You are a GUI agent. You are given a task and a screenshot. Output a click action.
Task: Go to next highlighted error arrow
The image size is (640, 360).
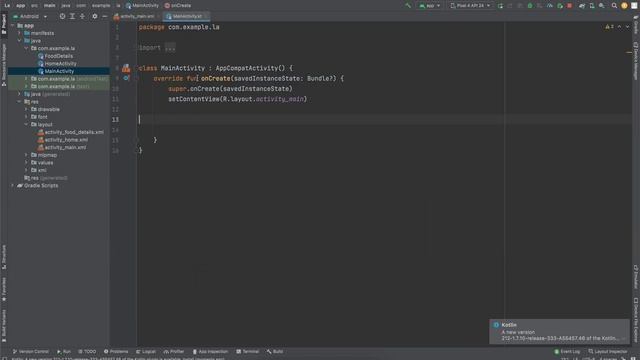[x=627, y=27]
